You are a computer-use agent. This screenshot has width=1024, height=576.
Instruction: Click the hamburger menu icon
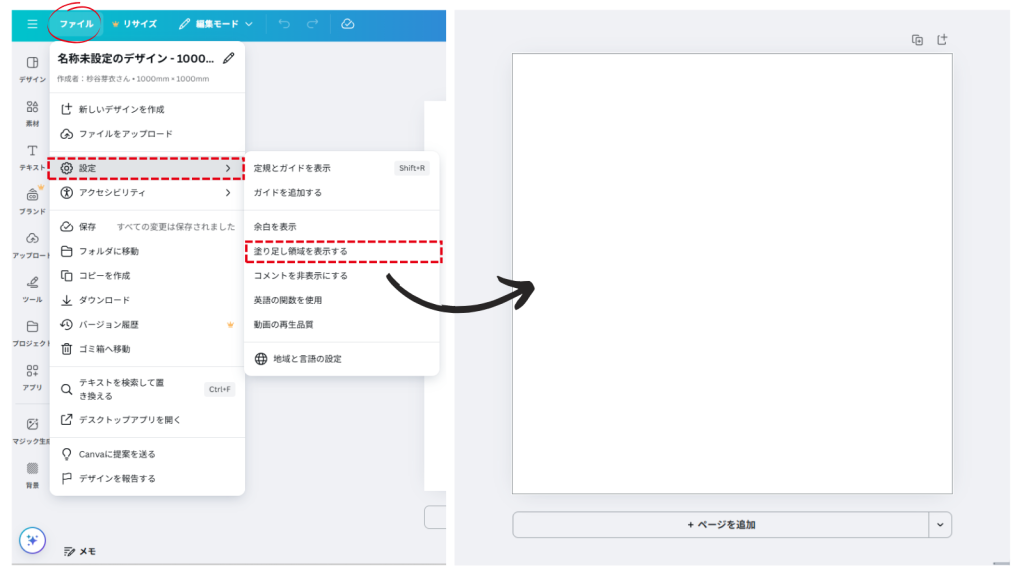point(32,24)
